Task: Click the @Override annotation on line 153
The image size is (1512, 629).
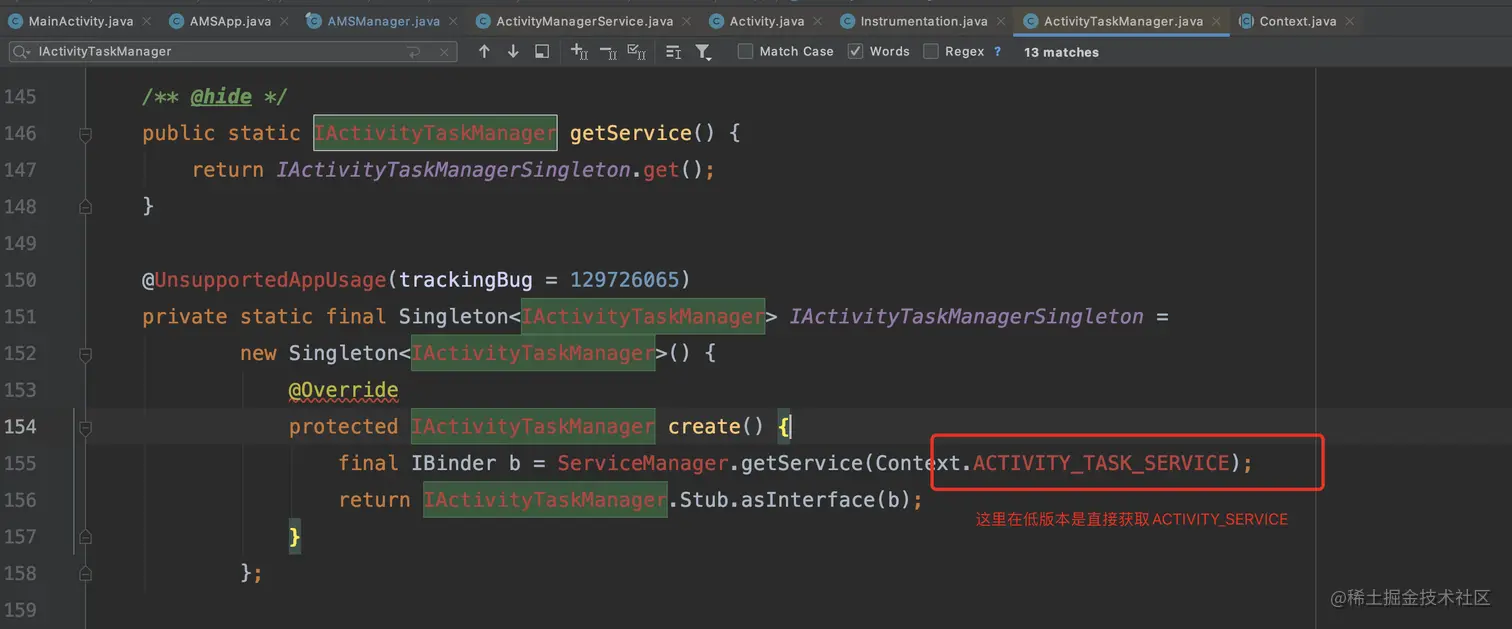Action: pos(344,390)
